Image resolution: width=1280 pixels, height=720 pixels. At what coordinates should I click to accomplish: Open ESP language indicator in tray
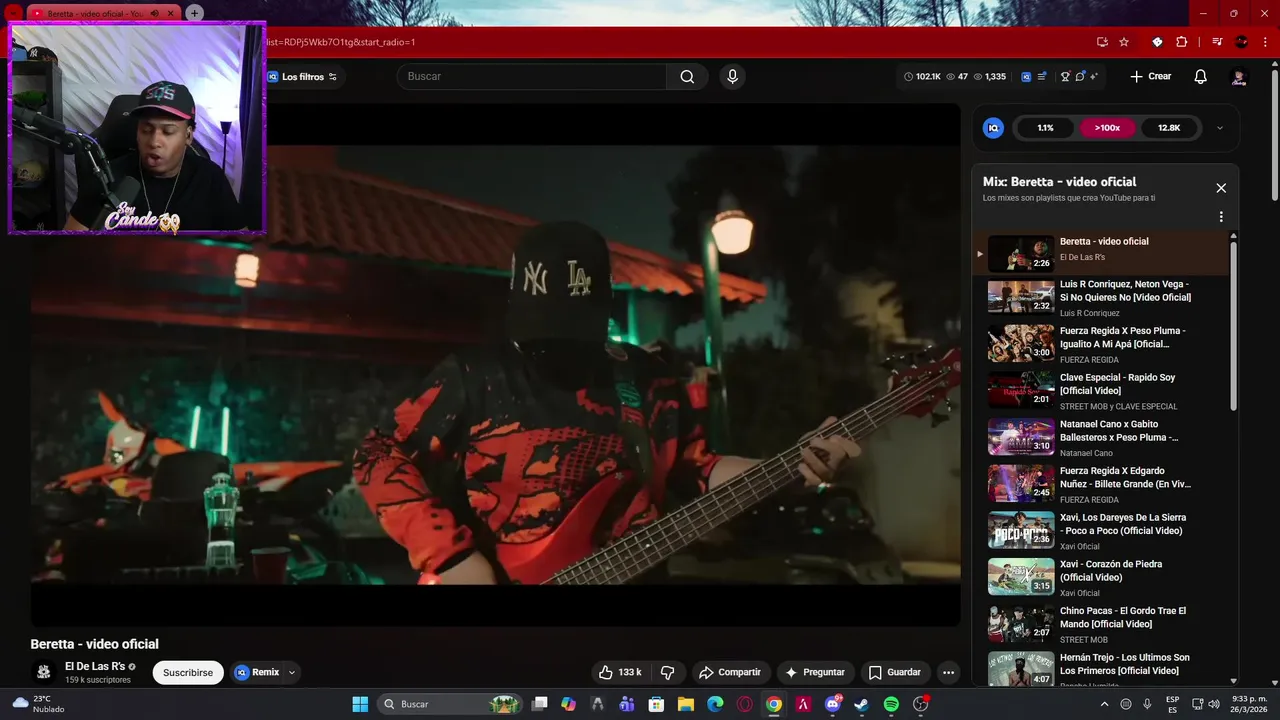point(1172,704)
